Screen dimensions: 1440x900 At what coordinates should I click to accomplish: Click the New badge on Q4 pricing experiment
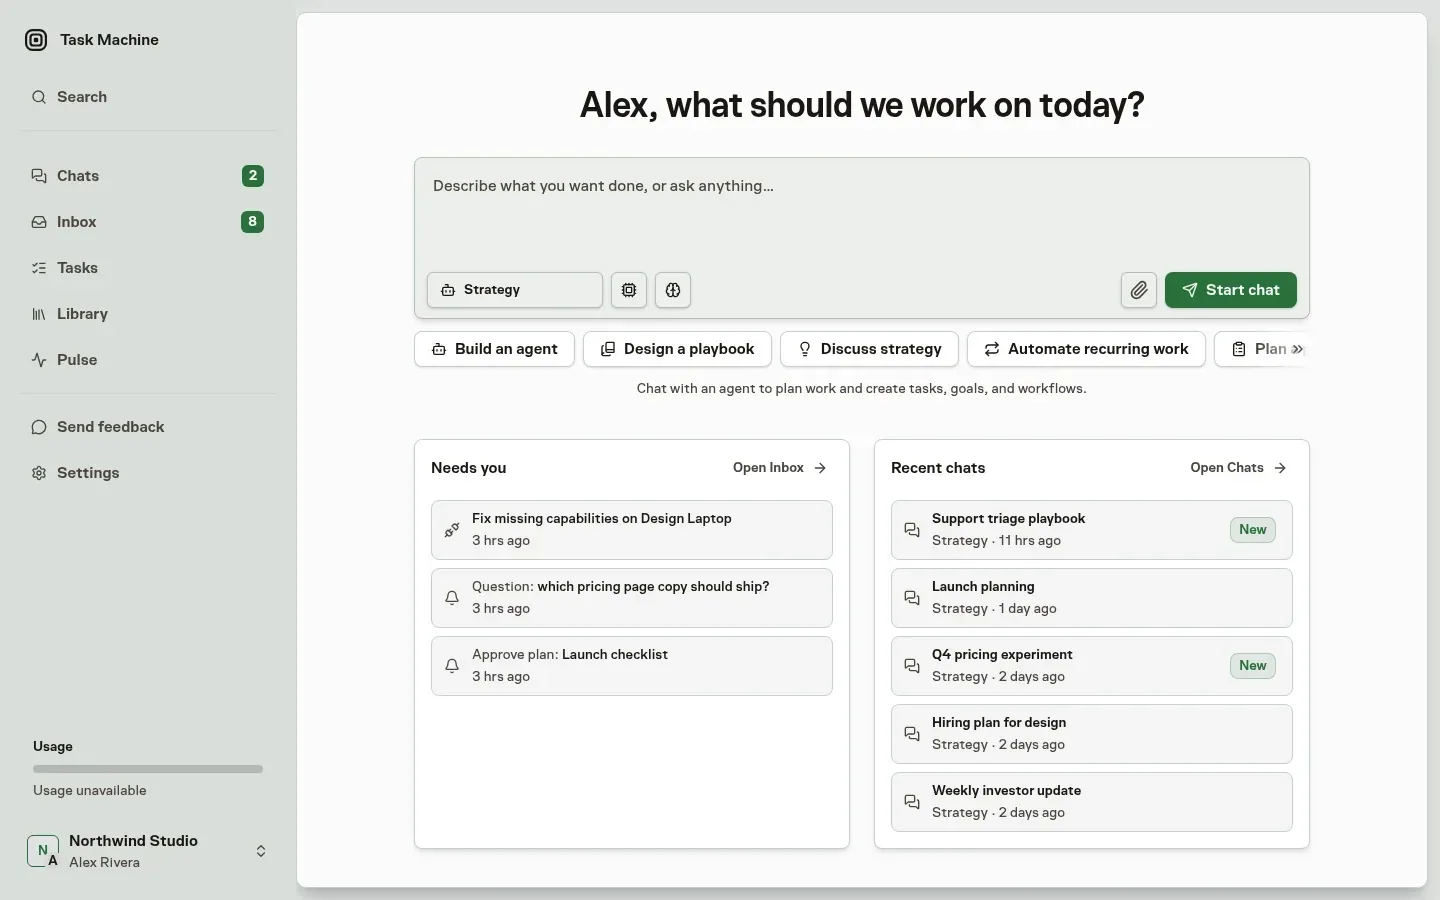[1253, 666]
